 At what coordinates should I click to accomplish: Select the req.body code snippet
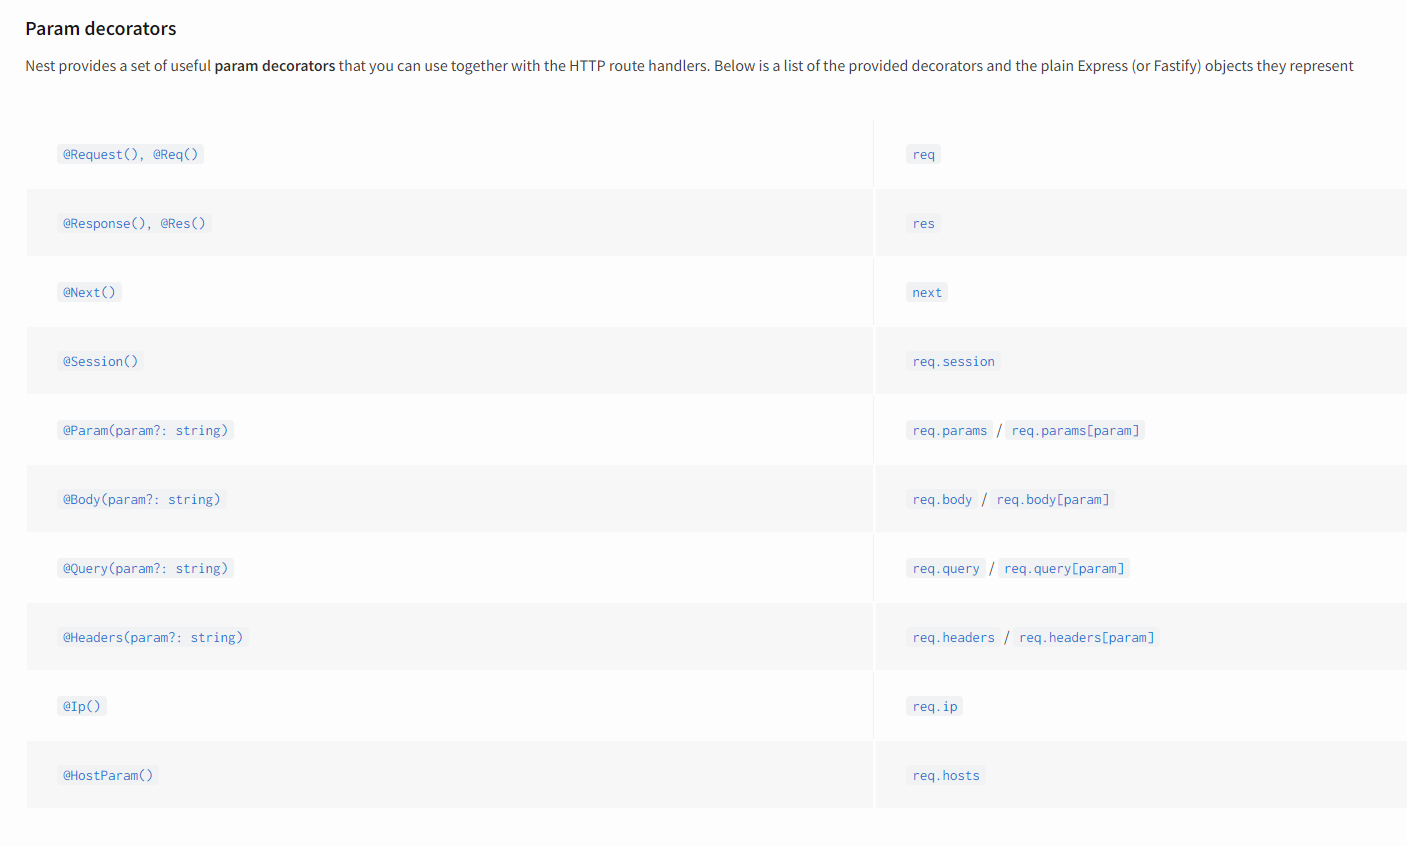(941, 499)
